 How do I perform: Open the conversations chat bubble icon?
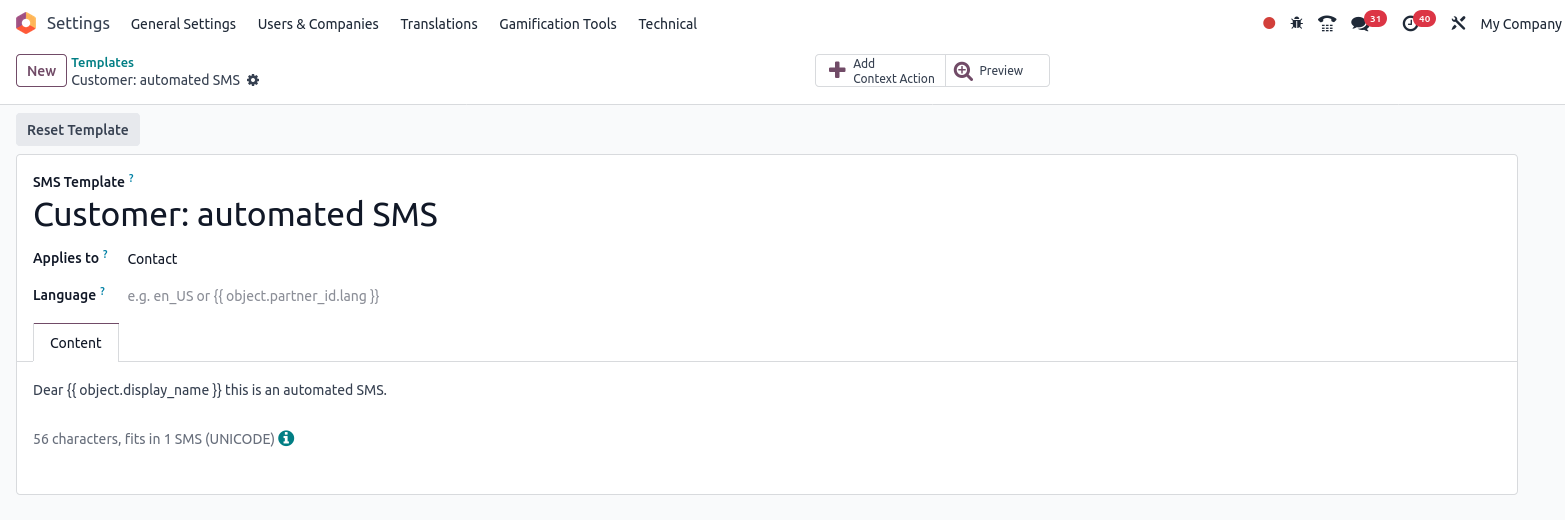(x=1360, y=23)
